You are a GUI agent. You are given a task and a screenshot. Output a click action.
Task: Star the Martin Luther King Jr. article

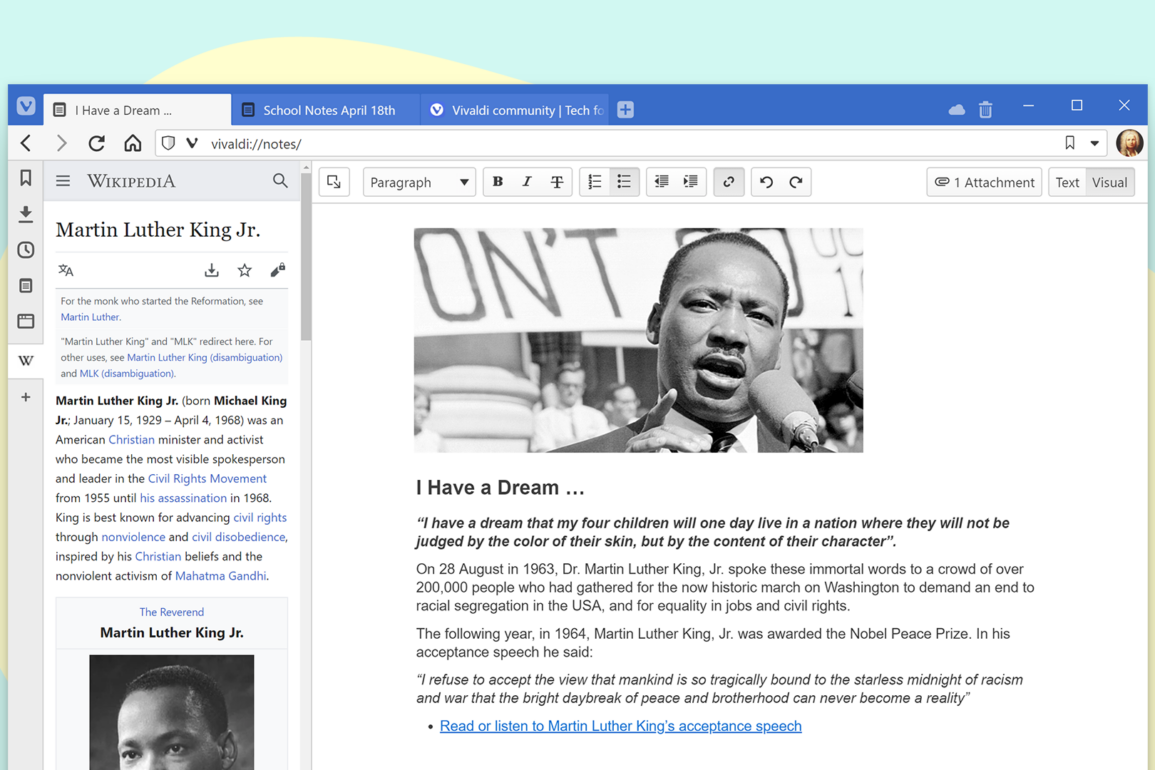[x=244, y=270]
